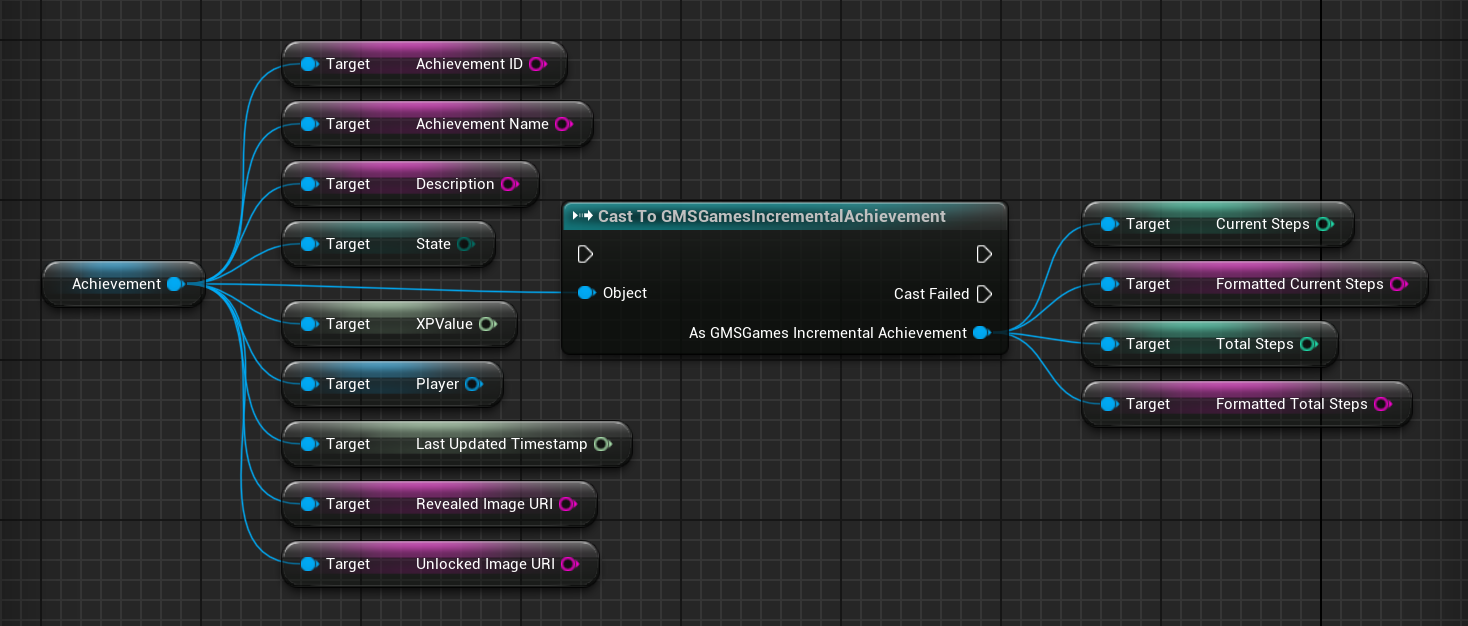The height and width of the screenshot is (626, 1468).
Task: Click the Player object output pin
Action: coord(473,384)
